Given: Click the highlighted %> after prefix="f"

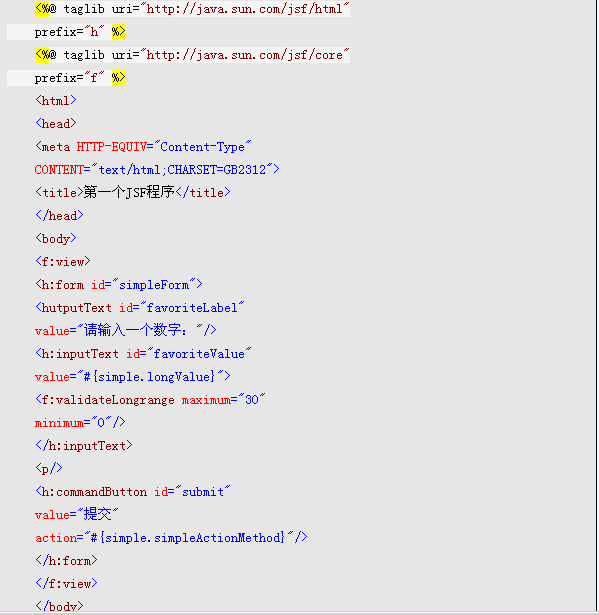Looking at the screenshot, I should click(x=118, y=78).
